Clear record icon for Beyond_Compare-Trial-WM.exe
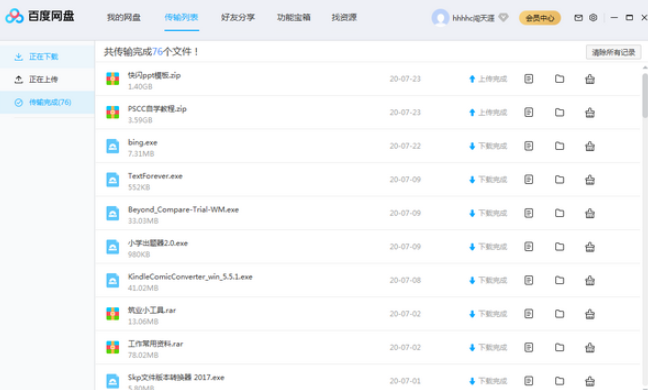 click(590, 213)
